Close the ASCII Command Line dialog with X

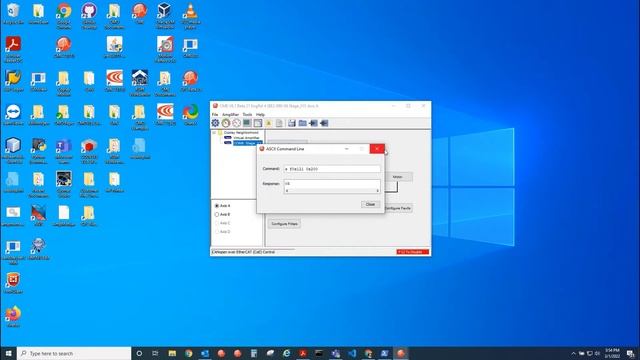[377, 149]
